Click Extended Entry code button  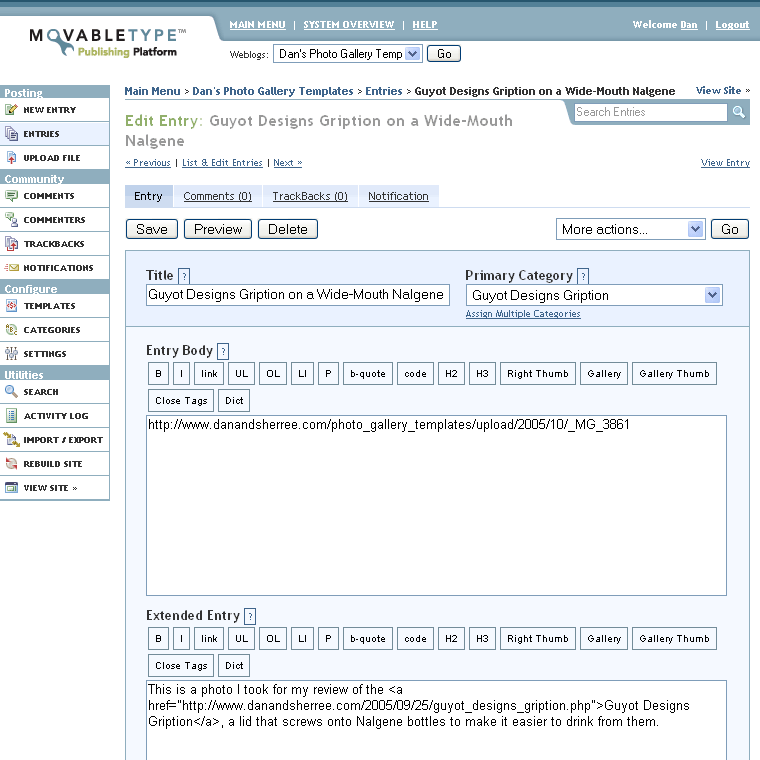click(415, 639)
